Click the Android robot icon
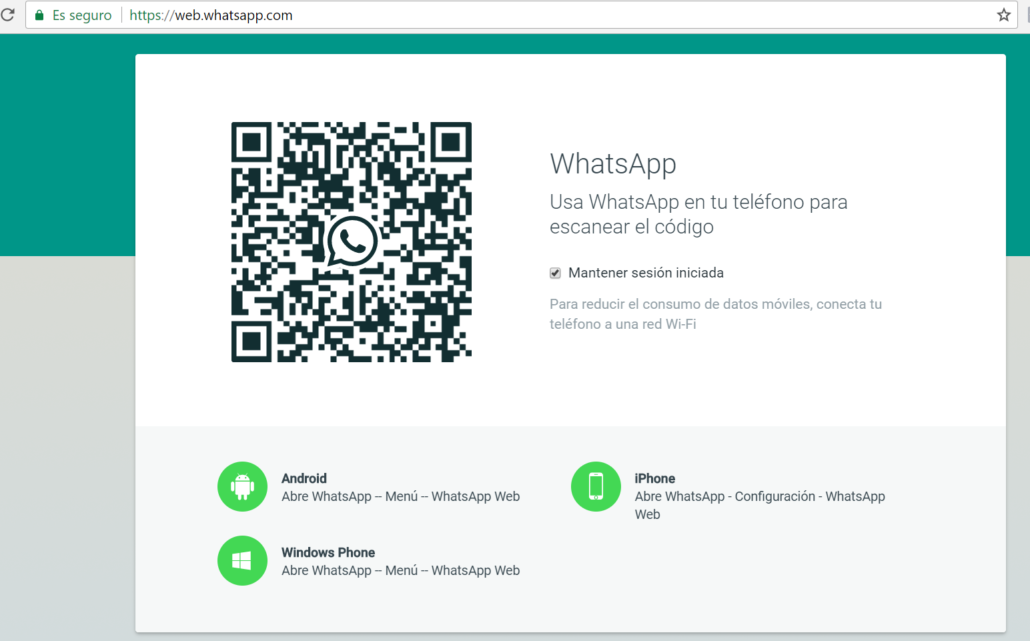Screen dimensions: 1030x641 coord(242,487)
